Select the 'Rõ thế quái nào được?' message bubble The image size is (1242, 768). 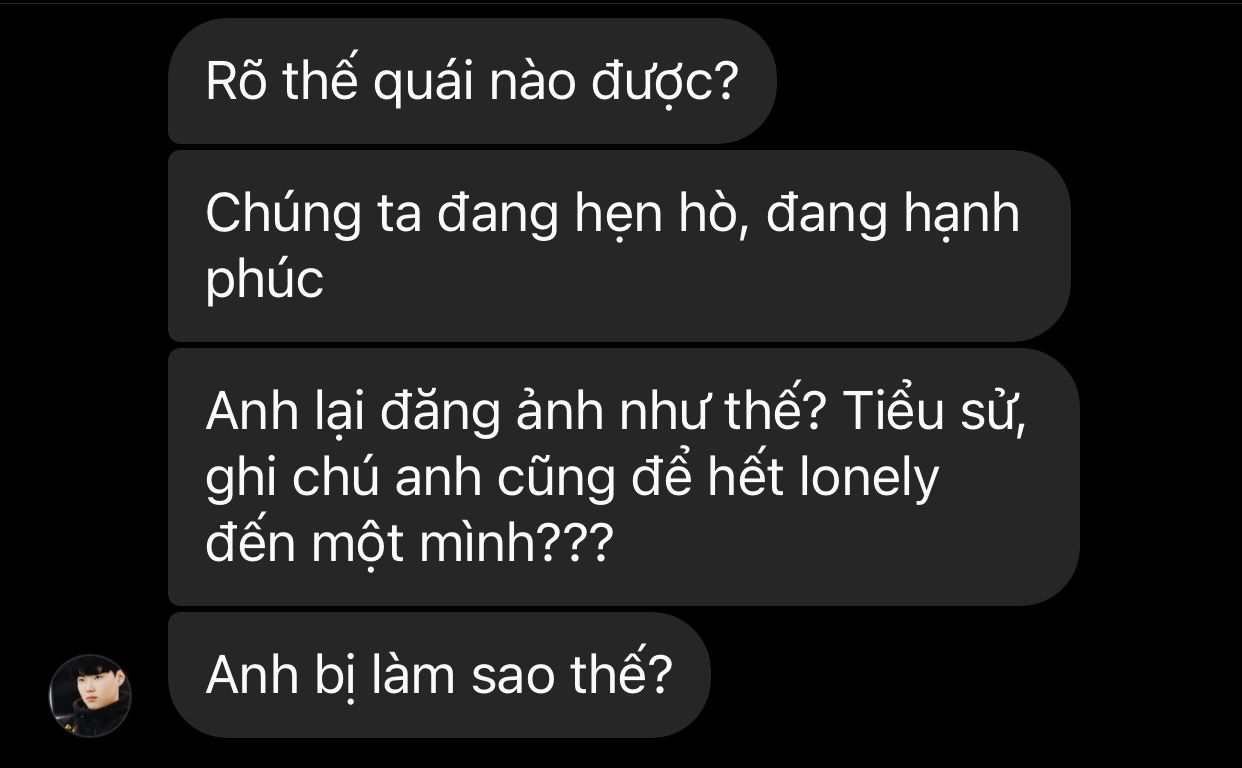[472, 81]
